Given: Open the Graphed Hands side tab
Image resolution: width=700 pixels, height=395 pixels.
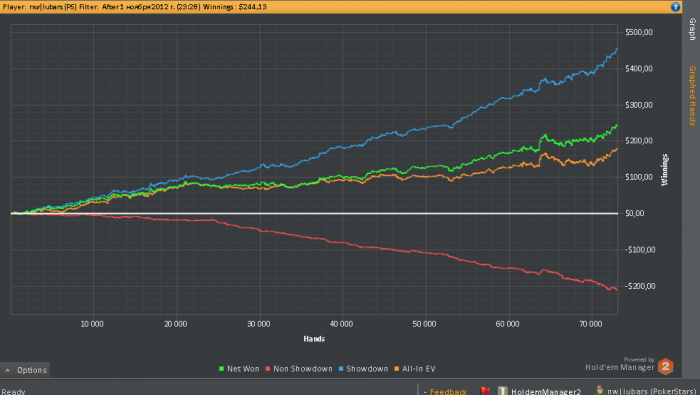Looking at the screenshot, I should pyautogui.click(x=692, y=96).
